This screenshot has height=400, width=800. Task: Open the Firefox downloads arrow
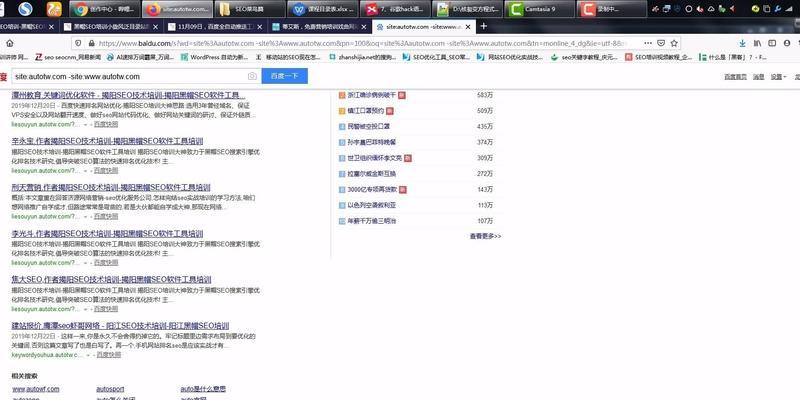[743, 43]
